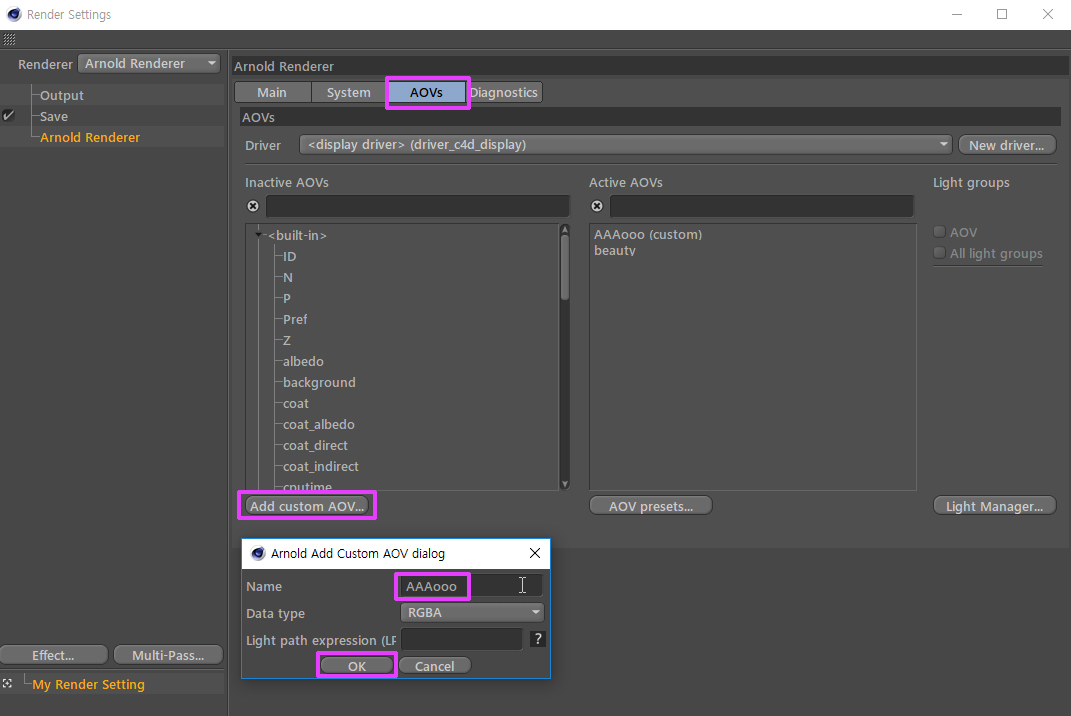Viewport: 1071px width, 716px height.
Task: Close the Arnold Add Custom AOV dialog
Action: 535,553
